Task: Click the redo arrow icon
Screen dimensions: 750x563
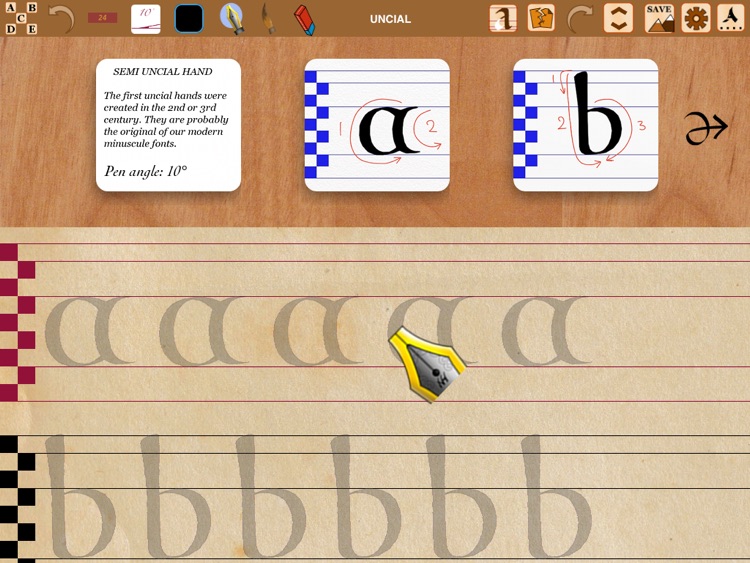Action: pyautogui.click(x=579, y=19)
